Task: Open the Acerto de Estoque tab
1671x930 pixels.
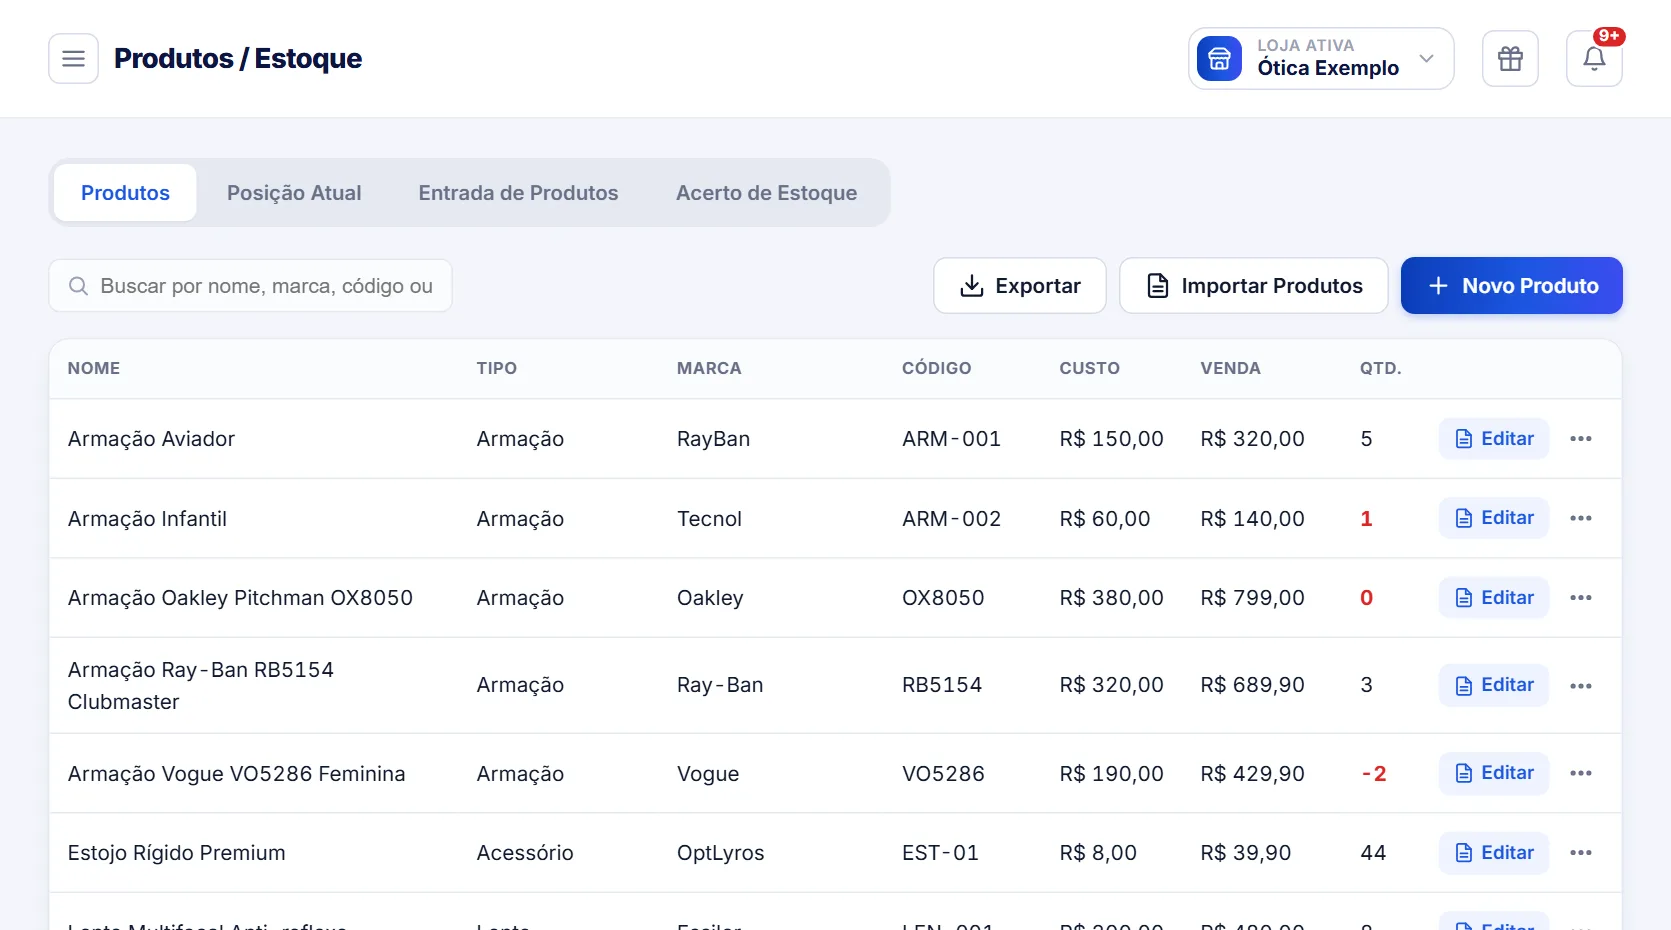Action: pos(766,193)
